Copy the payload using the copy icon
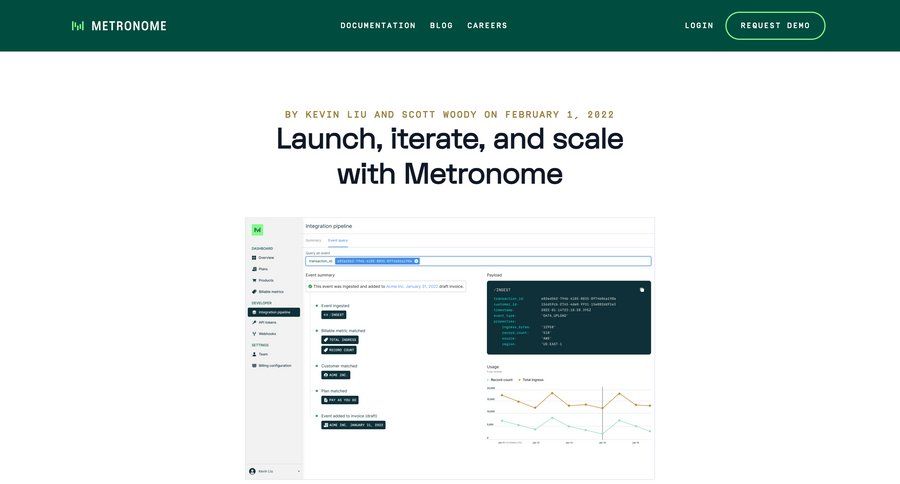900x484 pixels. coord(642,289)
